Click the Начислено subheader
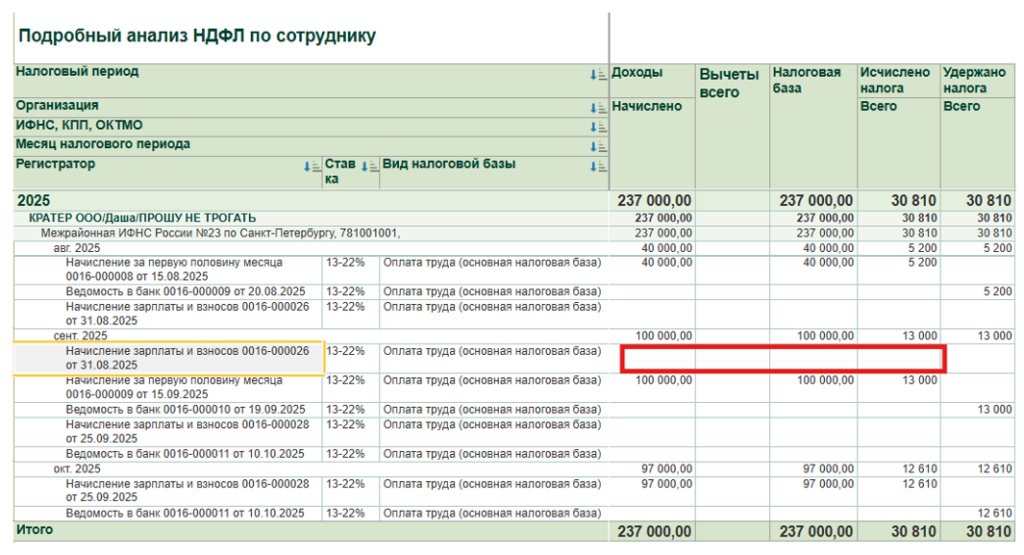1024x555 pixels. tap(647, 106)
